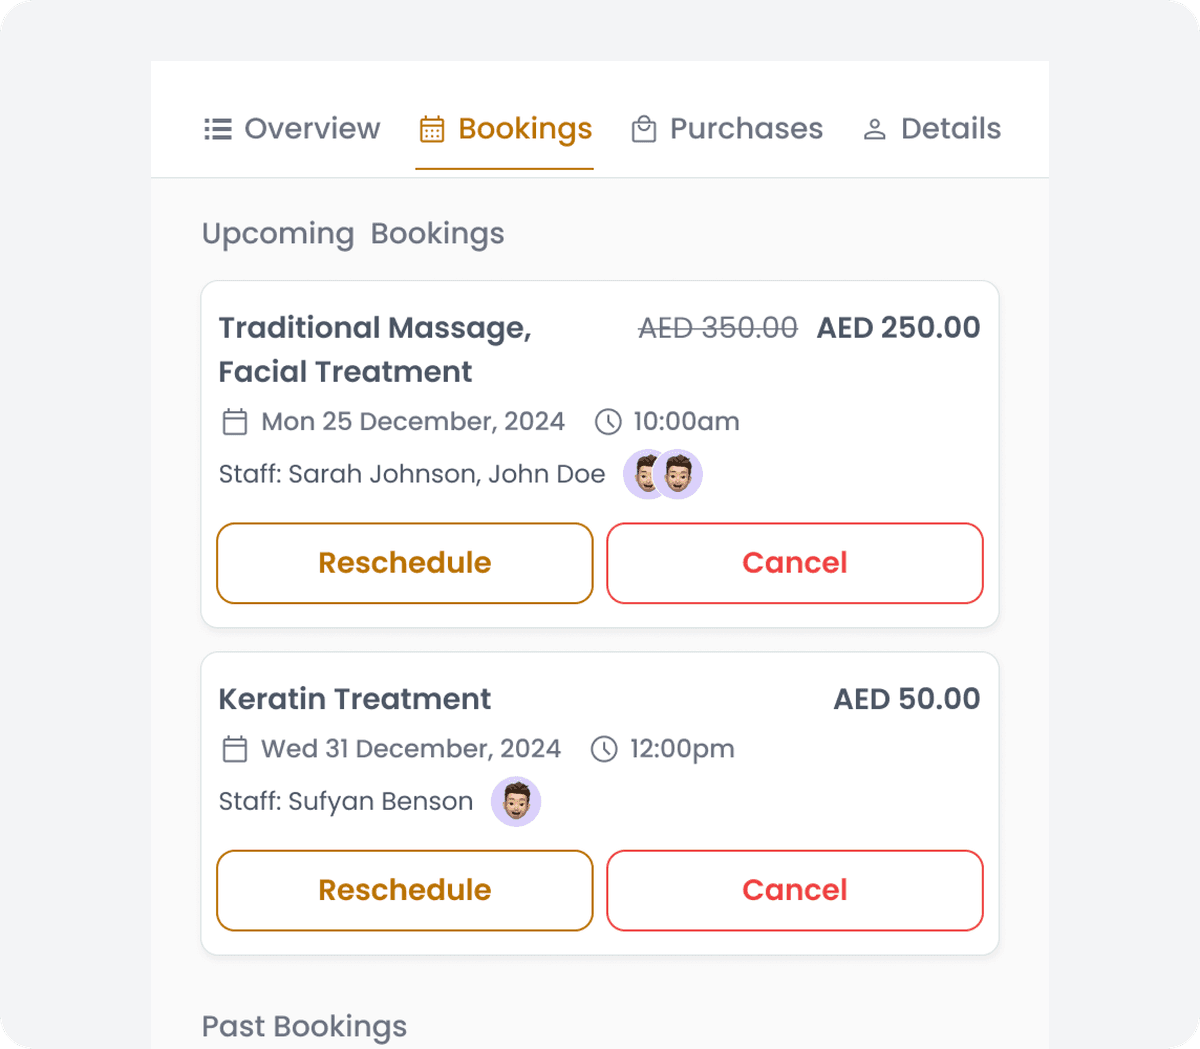This screenshot has height=1049, width=1200.
Task: Select the Bookings tab label
Action: 525,129
